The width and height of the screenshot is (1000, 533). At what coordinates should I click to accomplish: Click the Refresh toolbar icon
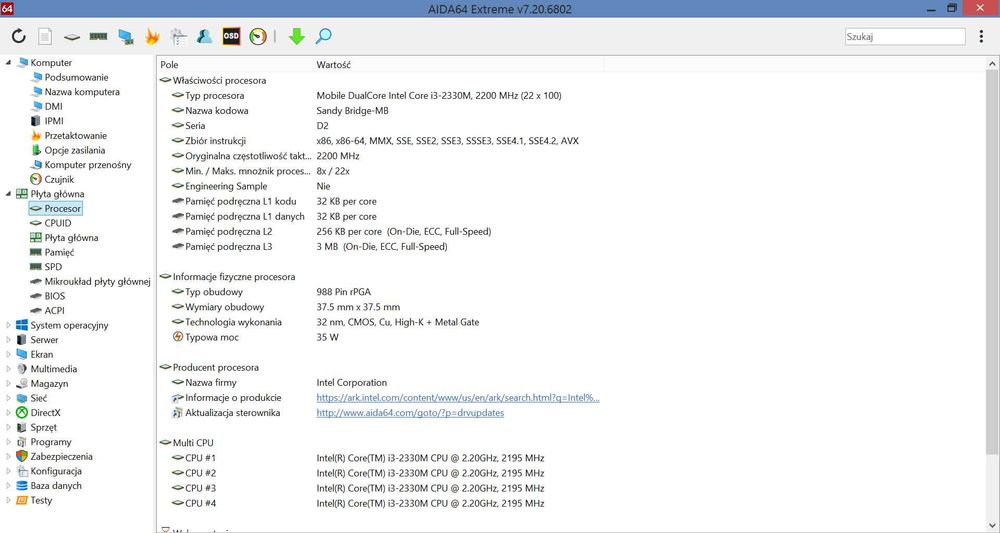(18, 36)
